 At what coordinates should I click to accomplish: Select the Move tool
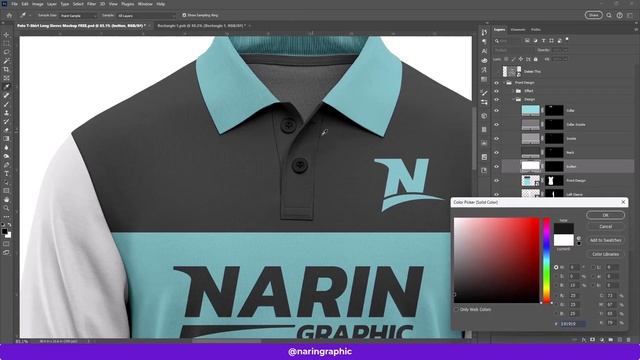6,35
